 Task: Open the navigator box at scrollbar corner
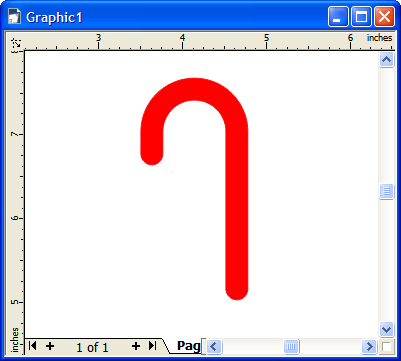click(x=387, y=347)
